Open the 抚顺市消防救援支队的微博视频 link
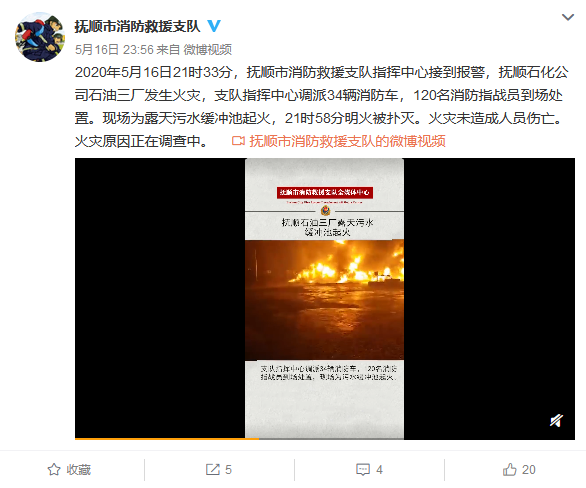This screenshot has height=488, width=586. point(348,141)
